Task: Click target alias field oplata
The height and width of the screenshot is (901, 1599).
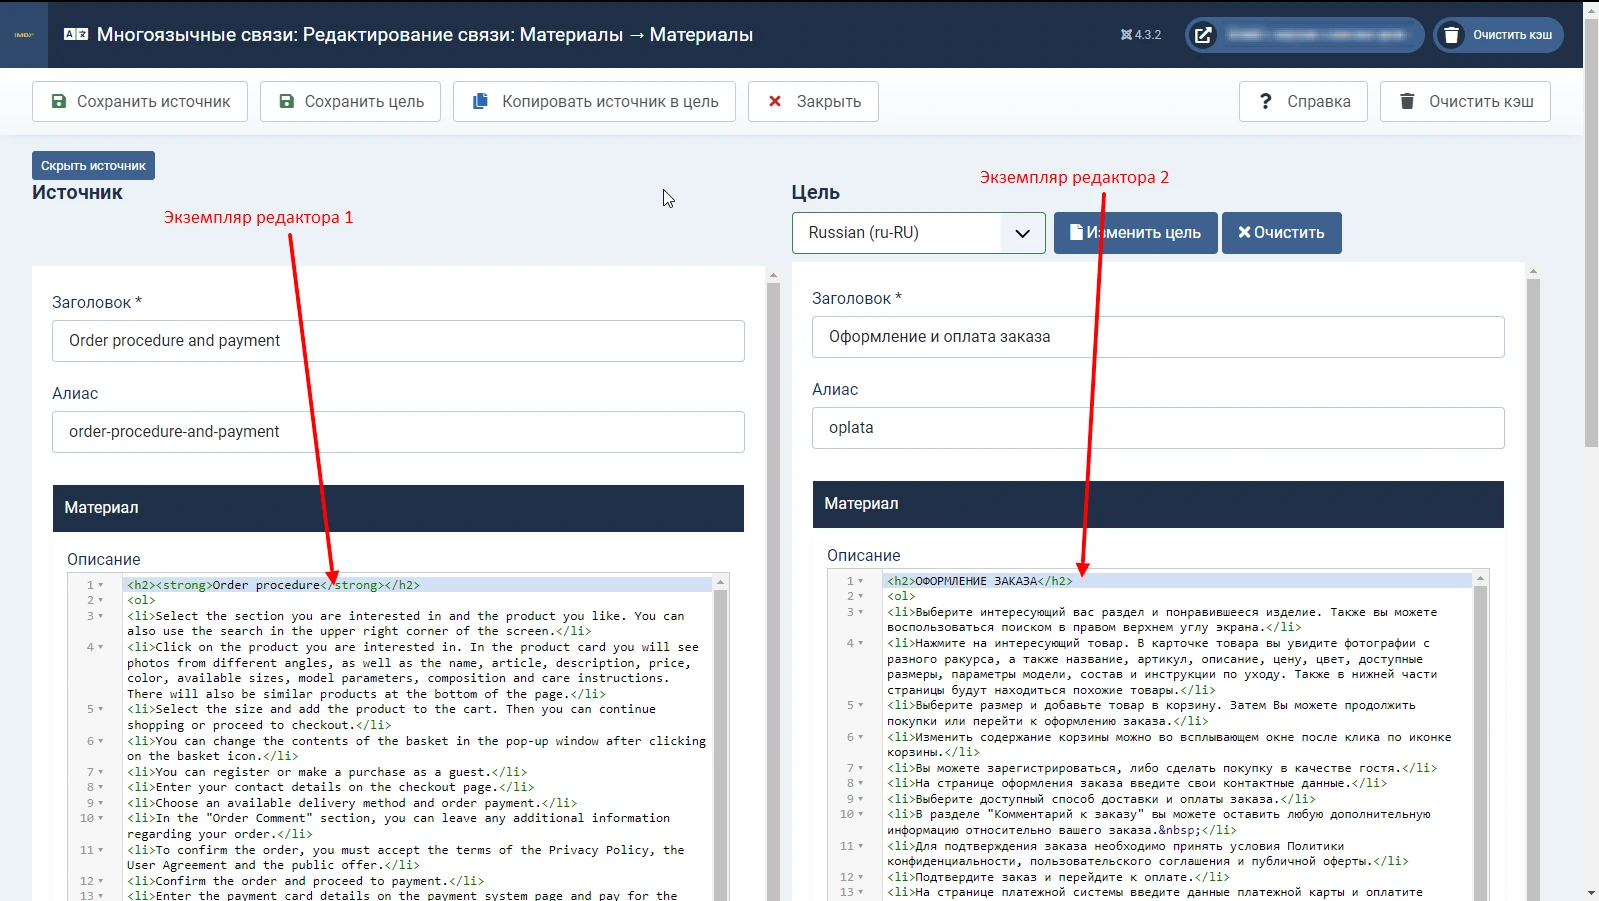Action: pos(1158,428)
